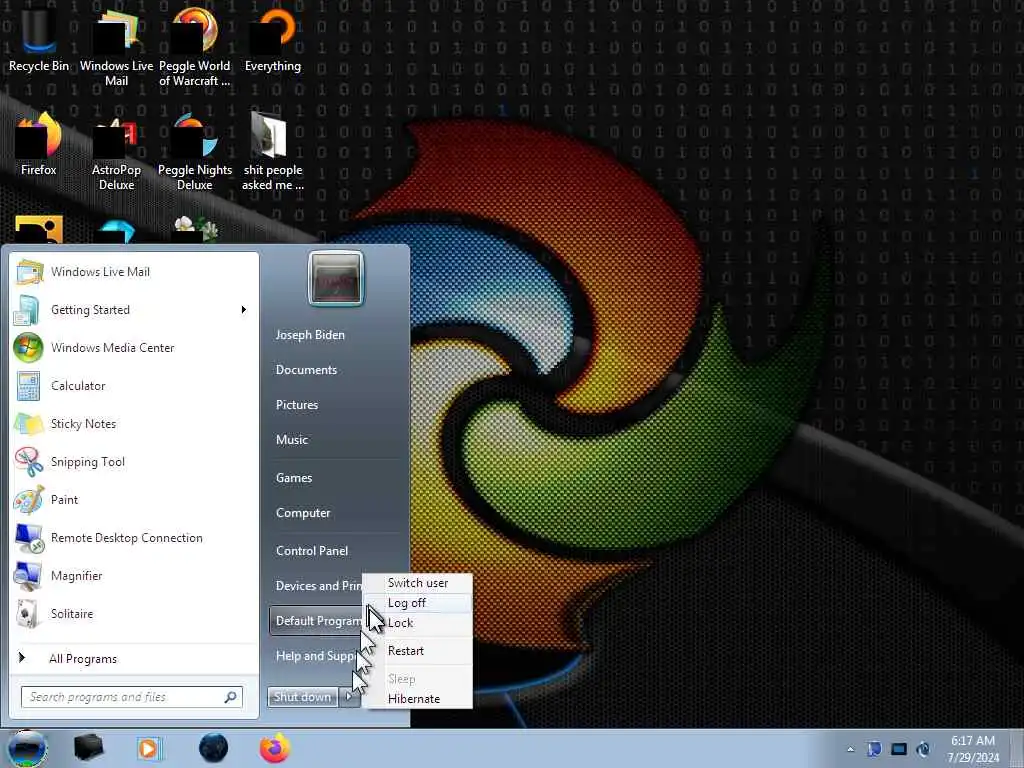Open Sticky Notes

pyautogui.click(x=135, y=424)
